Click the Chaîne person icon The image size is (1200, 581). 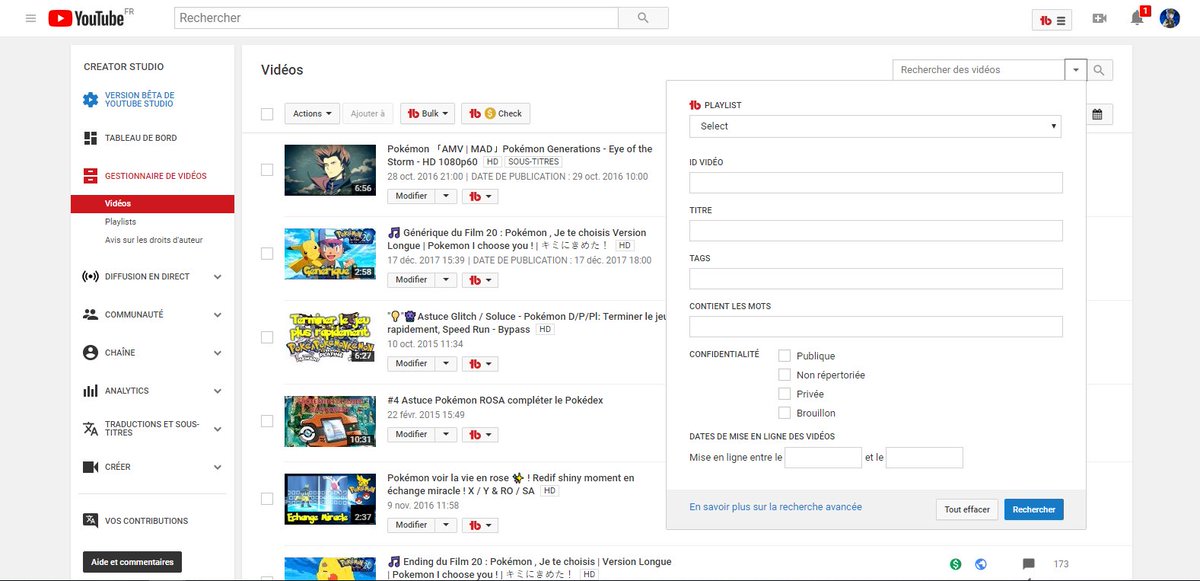(91, 353)
